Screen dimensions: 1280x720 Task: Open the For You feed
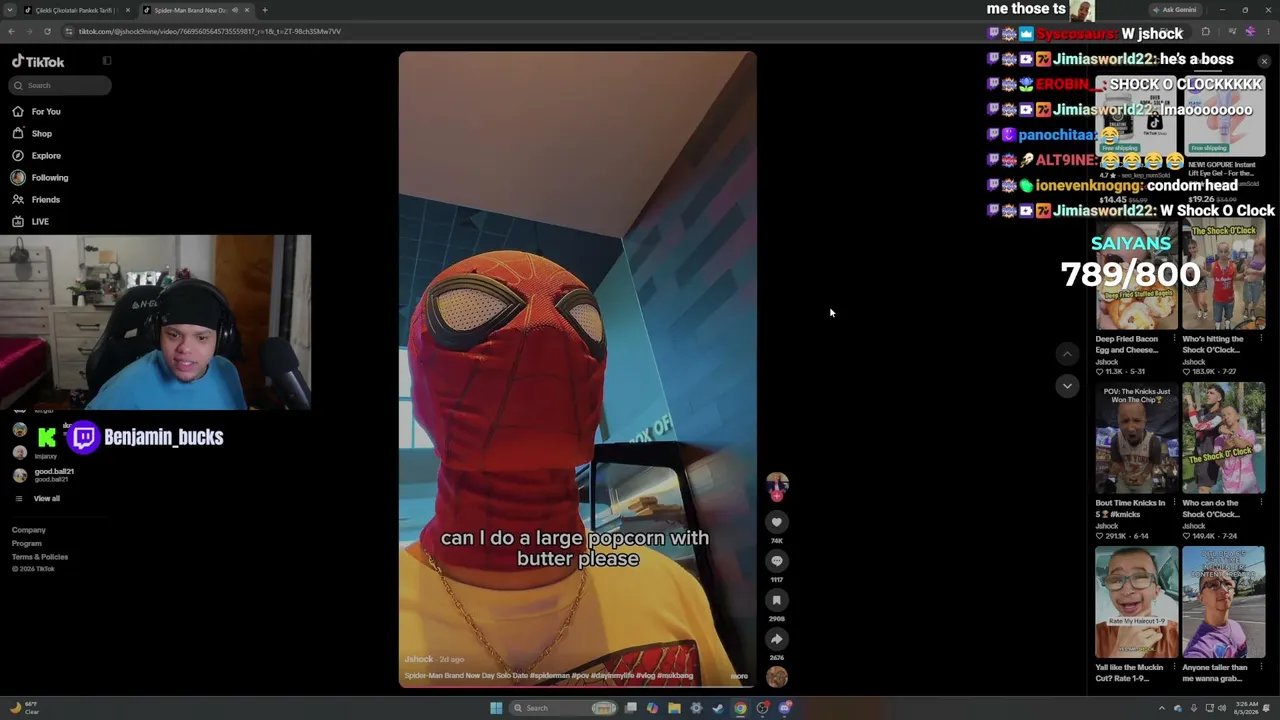pos(36,111)
